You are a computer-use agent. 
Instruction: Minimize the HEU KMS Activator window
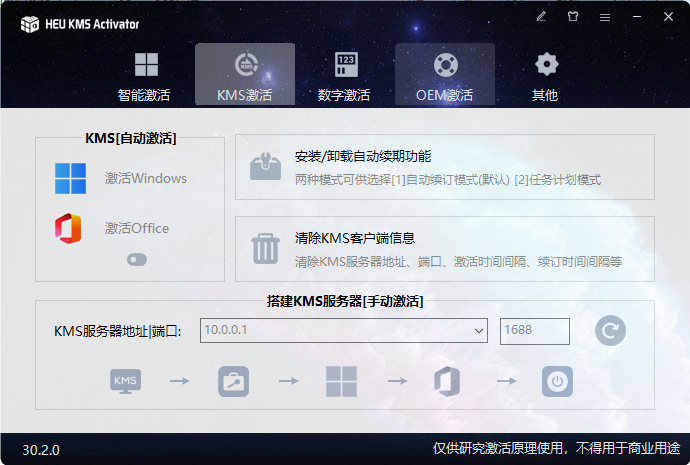[637, 17]
